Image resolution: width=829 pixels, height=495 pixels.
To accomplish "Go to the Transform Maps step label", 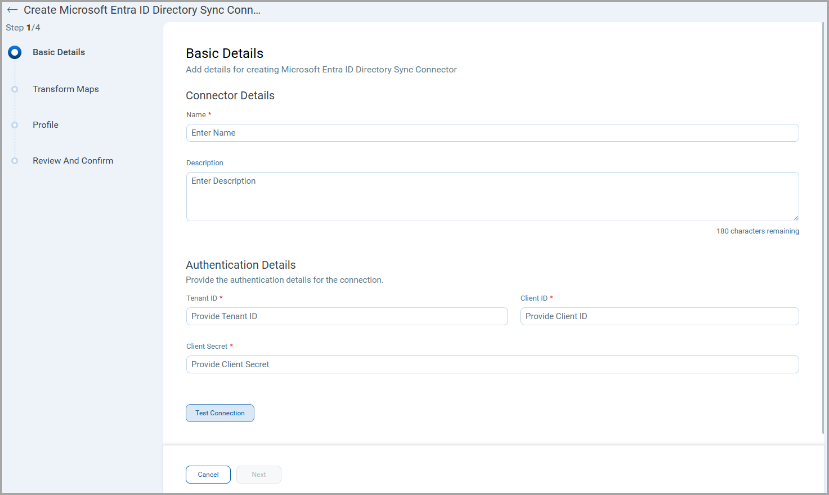I will pos(65,89).
